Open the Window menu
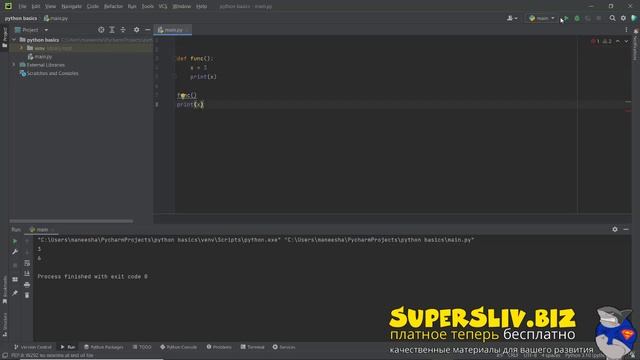The width and height of the screenshot is (640, 360). pyautogui.click(x=182, y=7)
